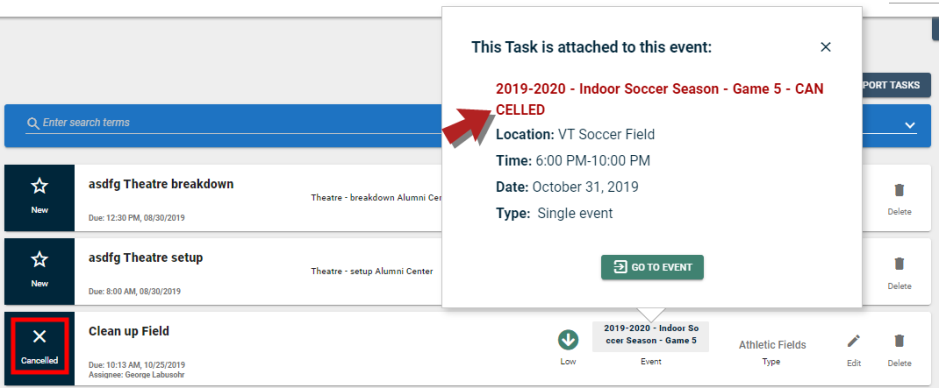Click the GO TO EVENT button

click(x=652, y=267)
